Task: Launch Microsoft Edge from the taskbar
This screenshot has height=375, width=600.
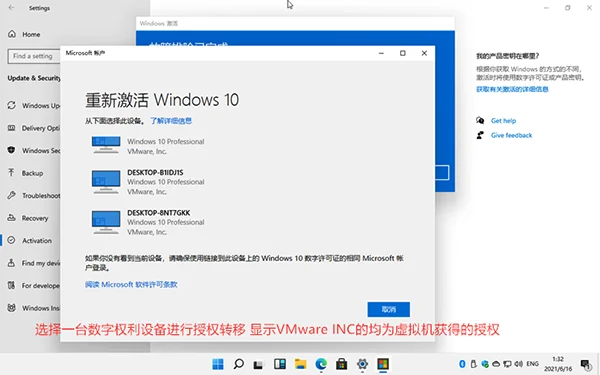Action: [321, 364]
